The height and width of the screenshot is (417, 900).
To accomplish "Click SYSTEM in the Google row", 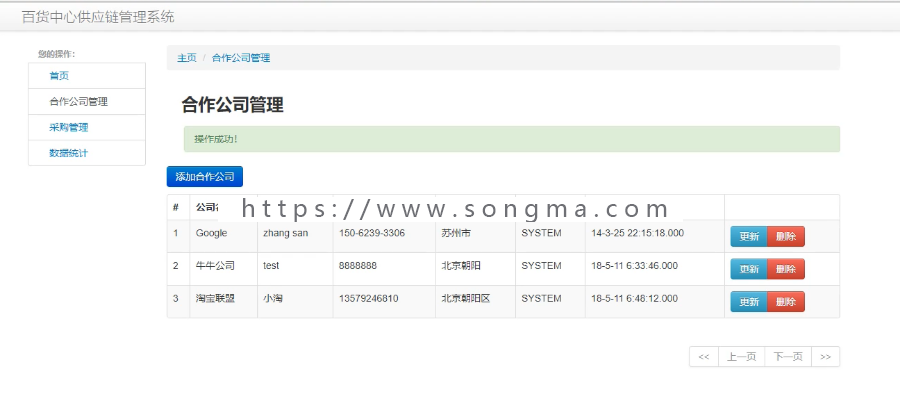I will (541, 233).
